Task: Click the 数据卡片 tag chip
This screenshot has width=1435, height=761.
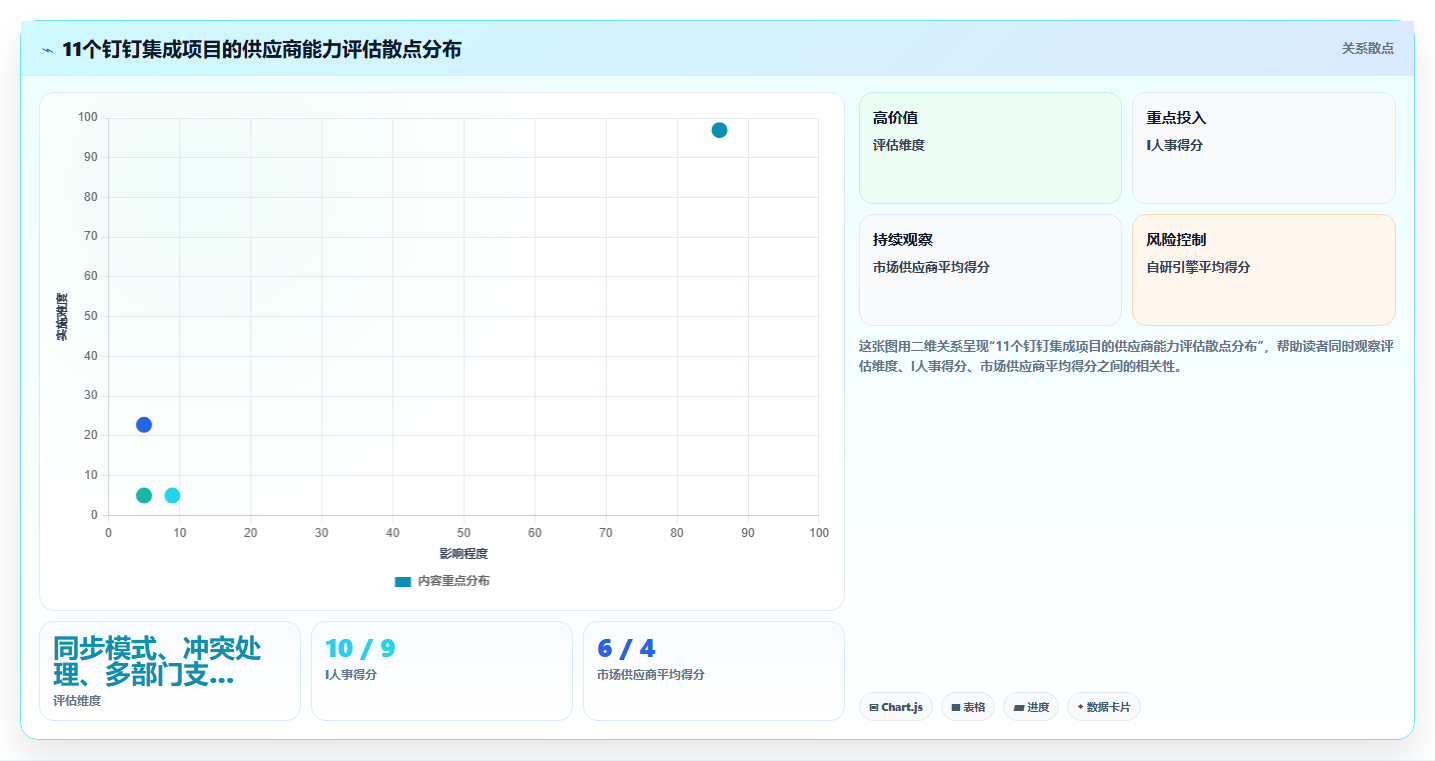Action: 1104,707
